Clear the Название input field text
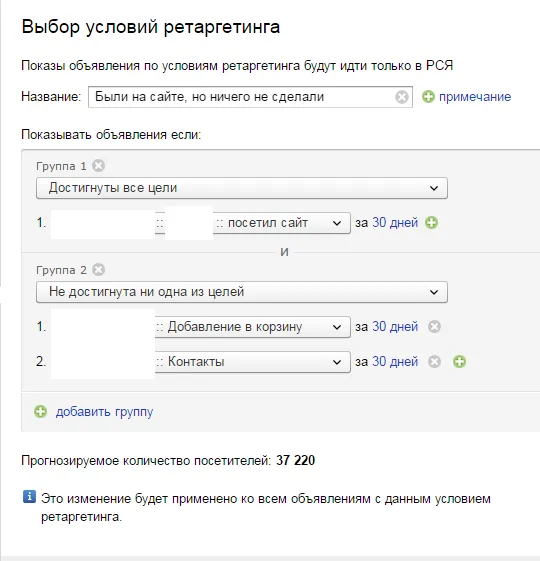 [402, 97]
